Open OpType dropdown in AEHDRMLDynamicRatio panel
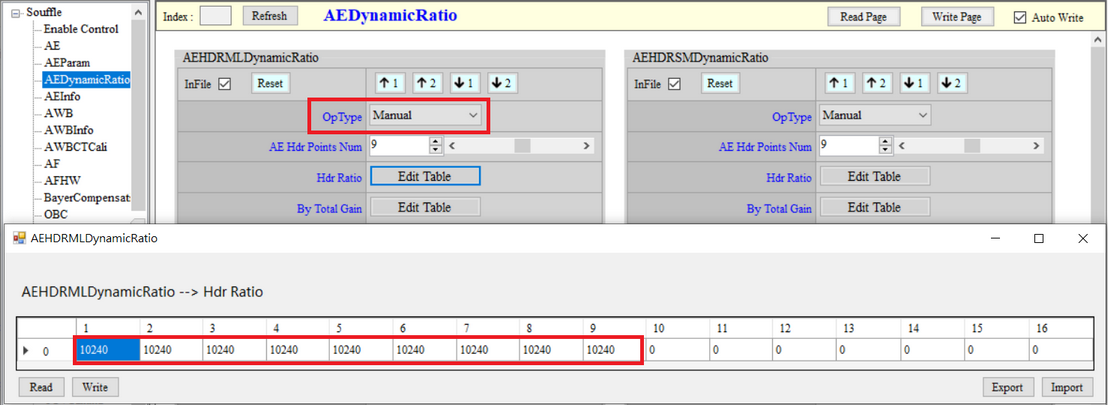1108x405 pixels. point(425,116)
